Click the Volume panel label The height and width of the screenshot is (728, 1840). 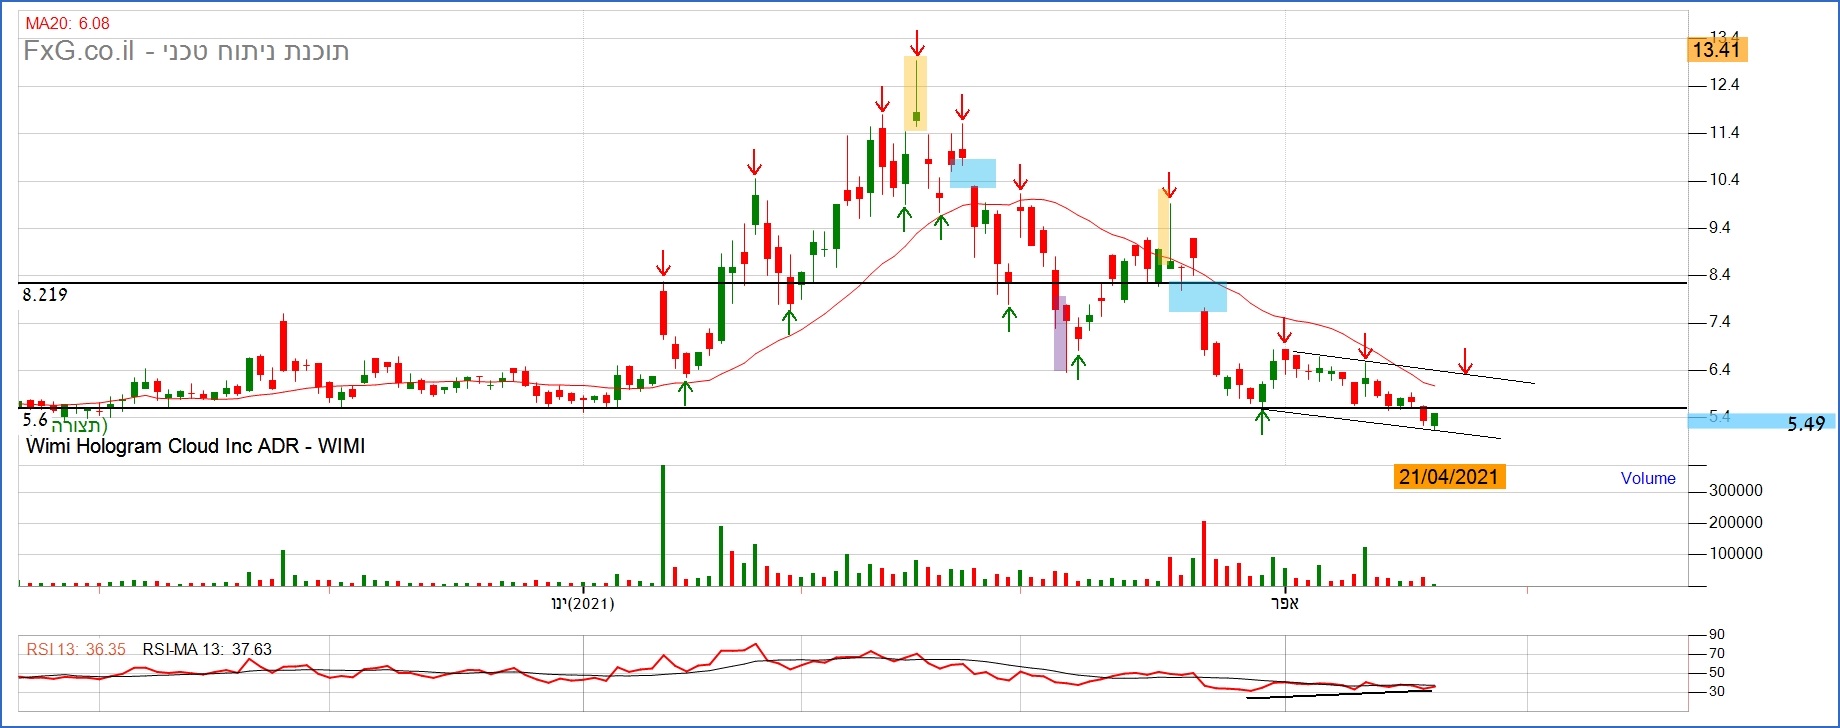(1648, 478)
